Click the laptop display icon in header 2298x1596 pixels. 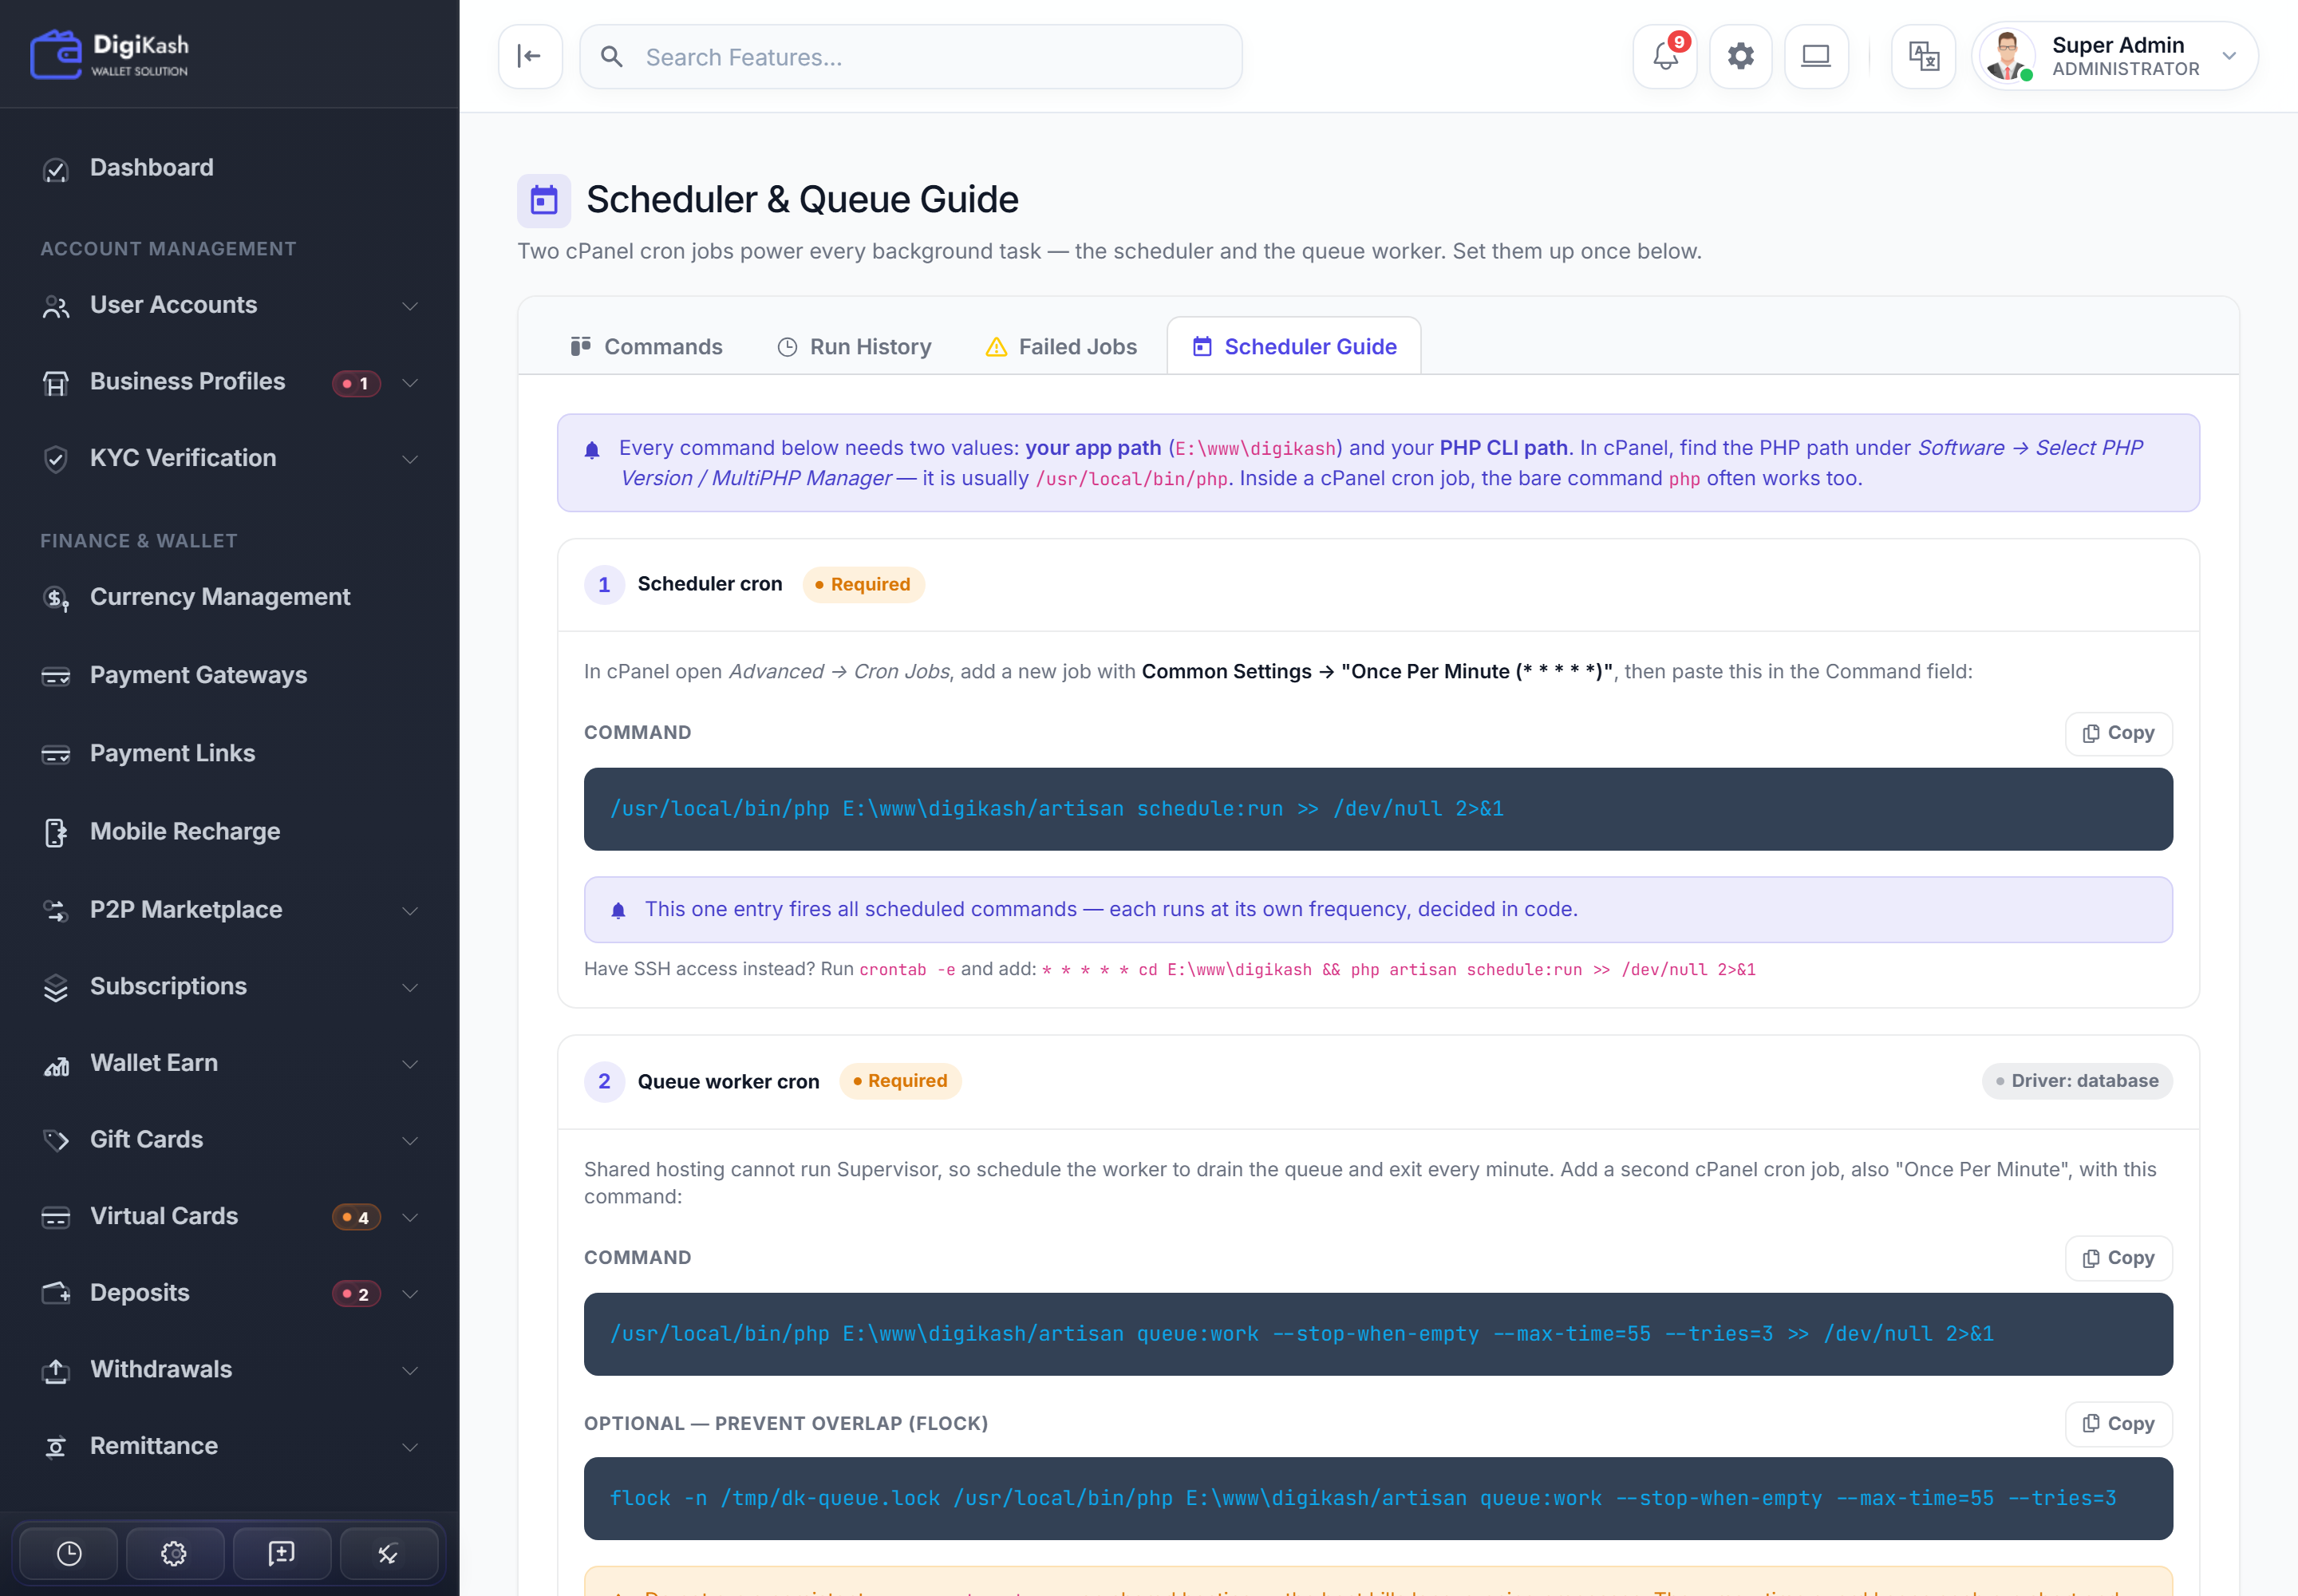click(x=1816, y=57)
